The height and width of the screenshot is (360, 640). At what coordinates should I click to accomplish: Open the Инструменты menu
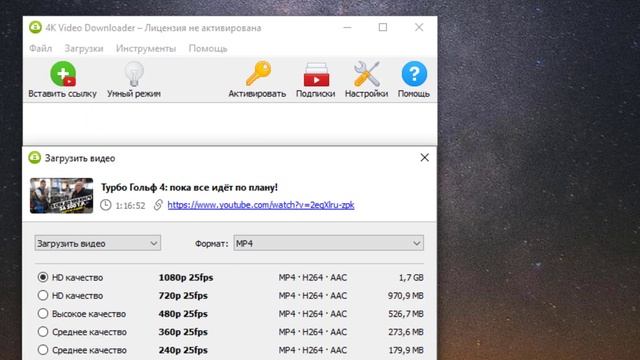click(146, 49)
